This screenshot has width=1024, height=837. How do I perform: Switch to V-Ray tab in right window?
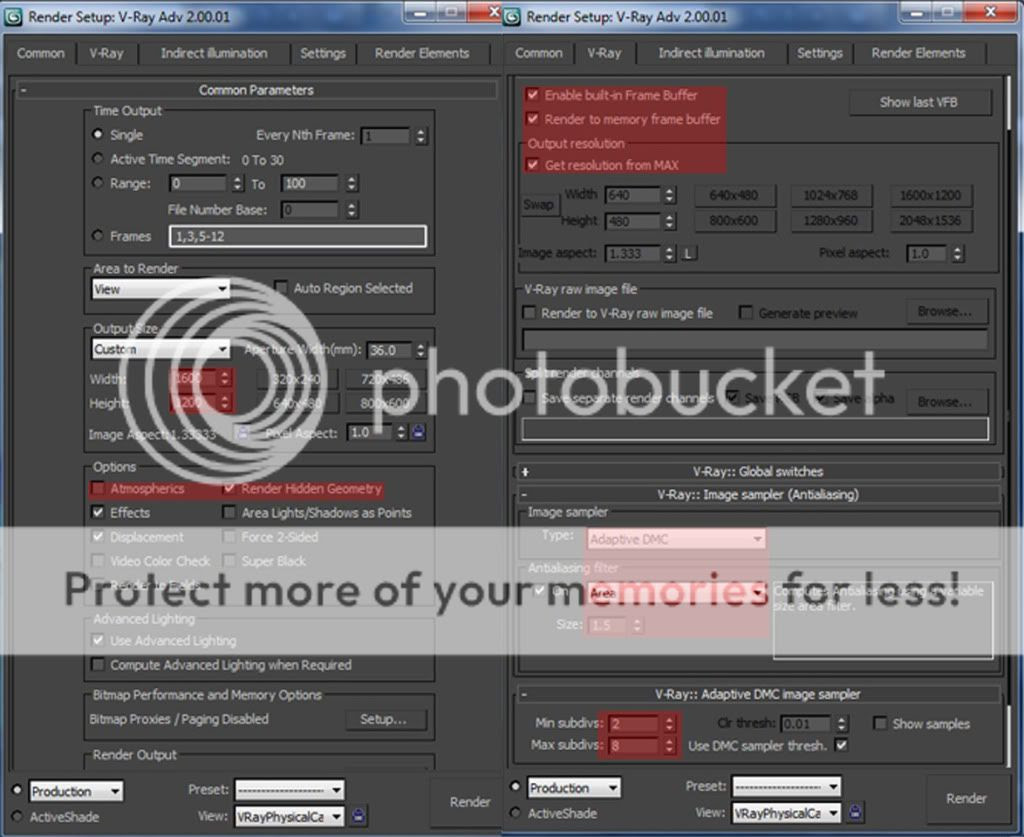[604, 53]
